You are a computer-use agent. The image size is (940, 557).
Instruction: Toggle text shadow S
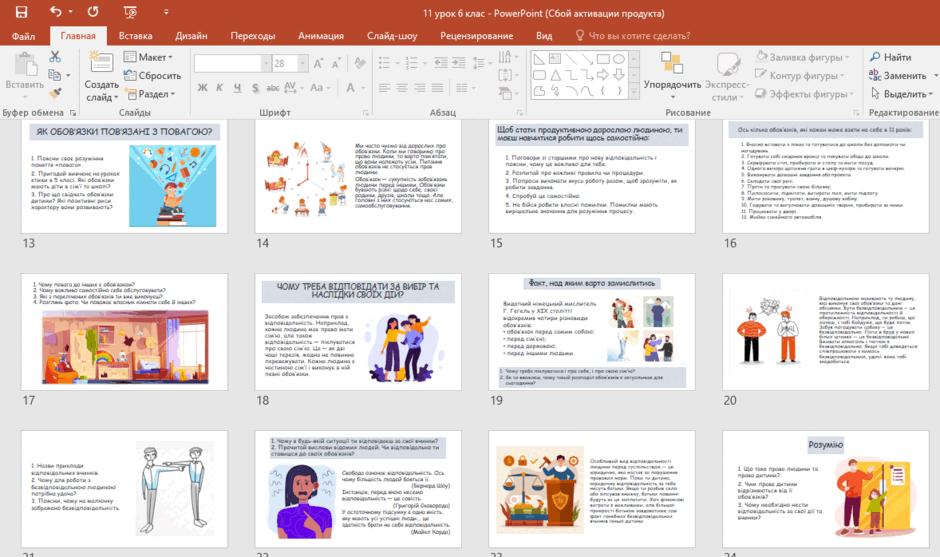pyautogui.click(x=255, y=88)
